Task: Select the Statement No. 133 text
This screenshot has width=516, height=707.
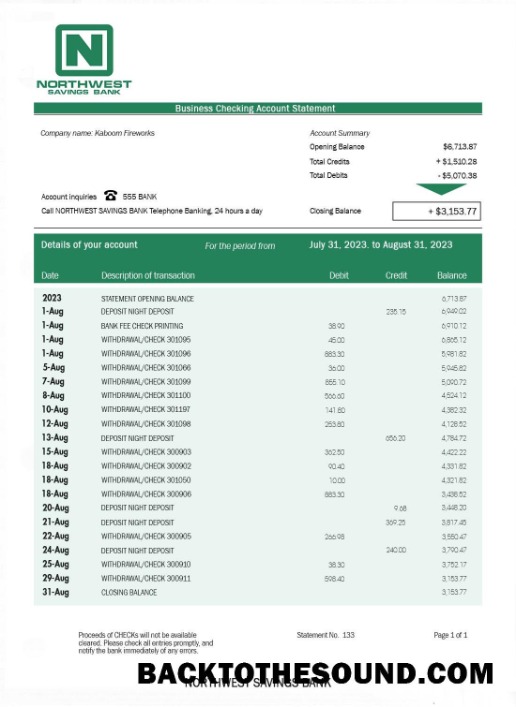Action: [326, 635]
